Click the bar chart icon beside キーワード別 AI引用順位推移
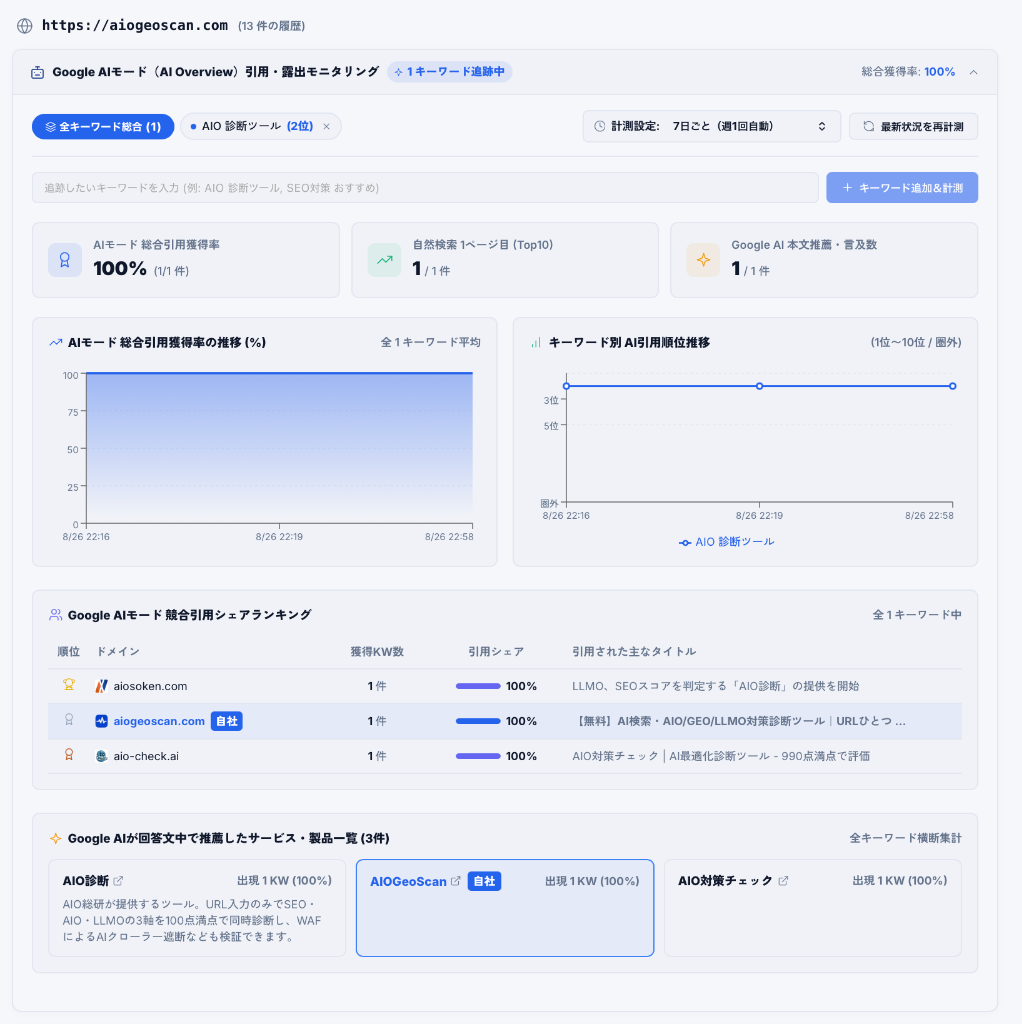The image size is (1022, 1024). pyautogui.click(x=536, y=342)
